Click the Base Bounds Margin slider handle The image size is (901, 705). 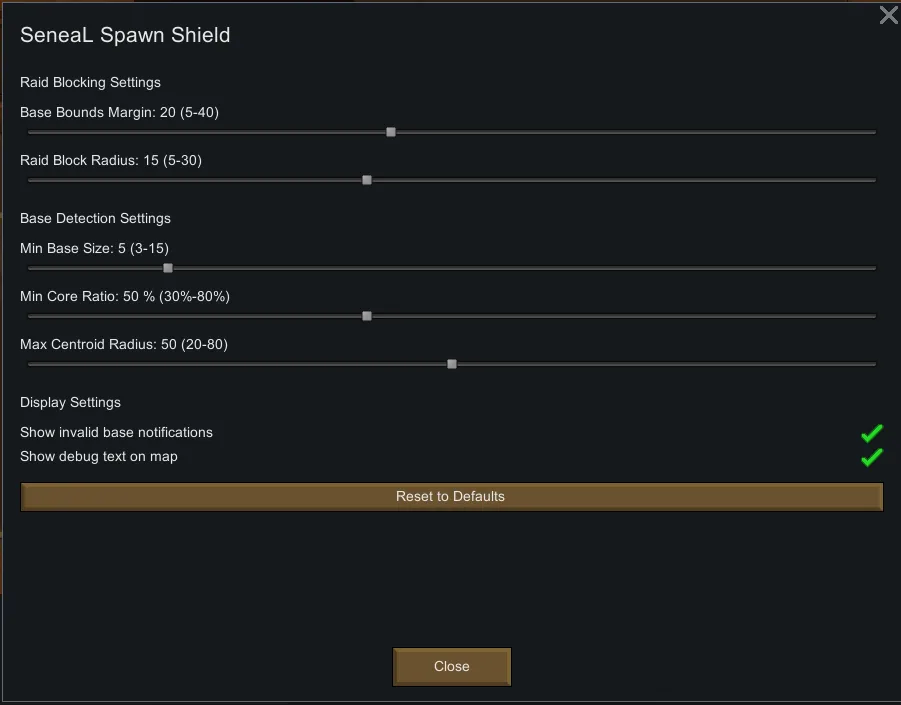[391, 132]
